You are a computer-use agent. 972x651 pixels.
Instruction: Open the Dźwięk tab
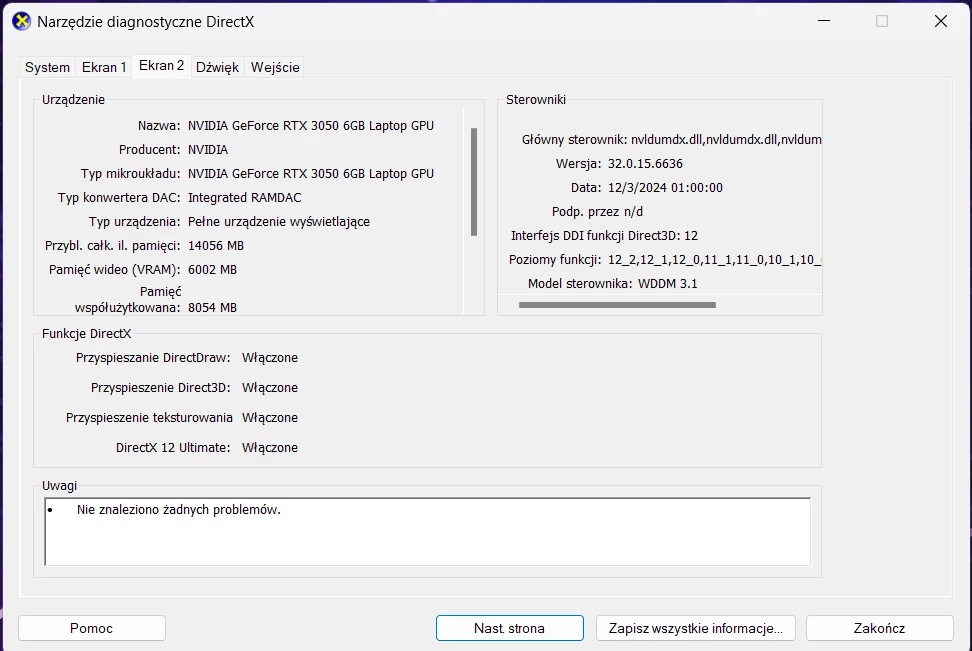pos(217,67)
